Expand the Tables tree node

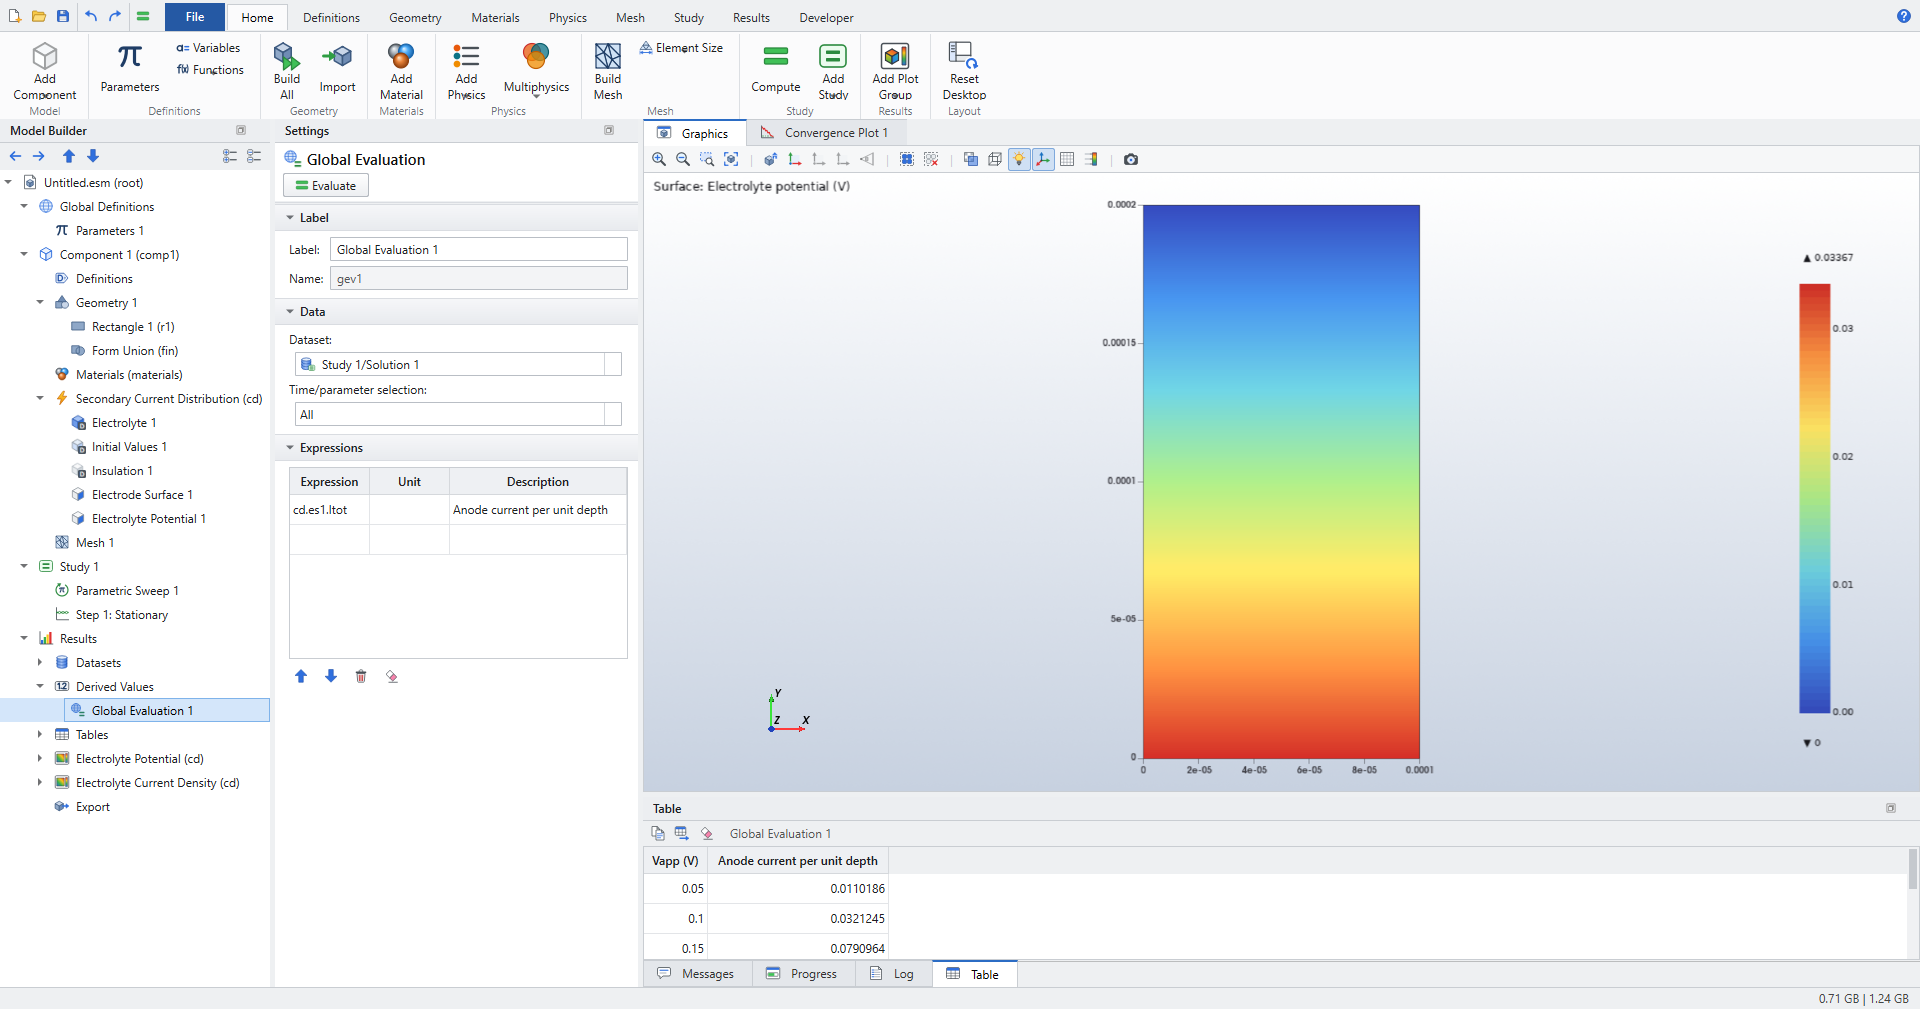click(x=40, y=735)
